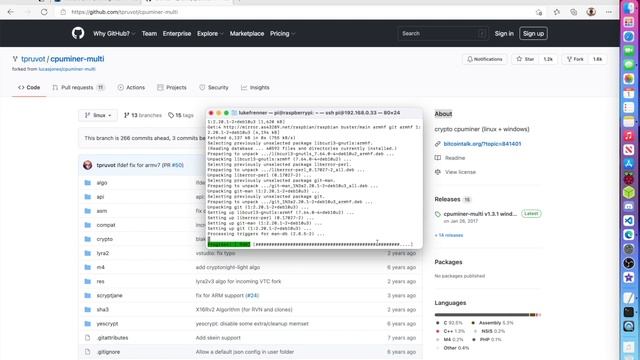Open the sha3 folder
The width and height of the screenshot is (640, 360).
tap(102, 309)
